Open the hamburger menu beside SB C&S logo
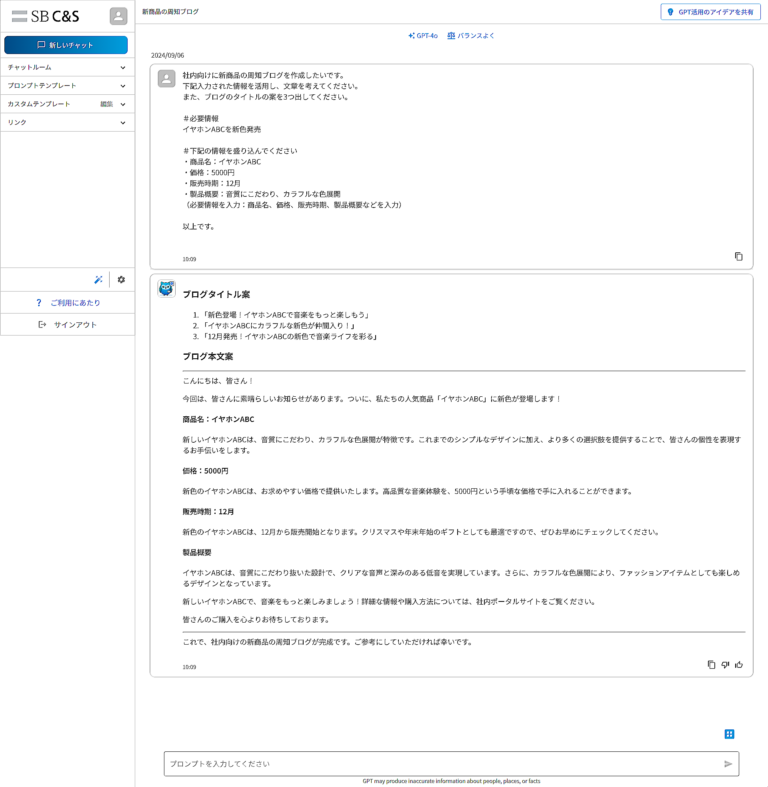The height and width of the screenshot is (787, 768). pyautogui.click(x=19, y=16)
